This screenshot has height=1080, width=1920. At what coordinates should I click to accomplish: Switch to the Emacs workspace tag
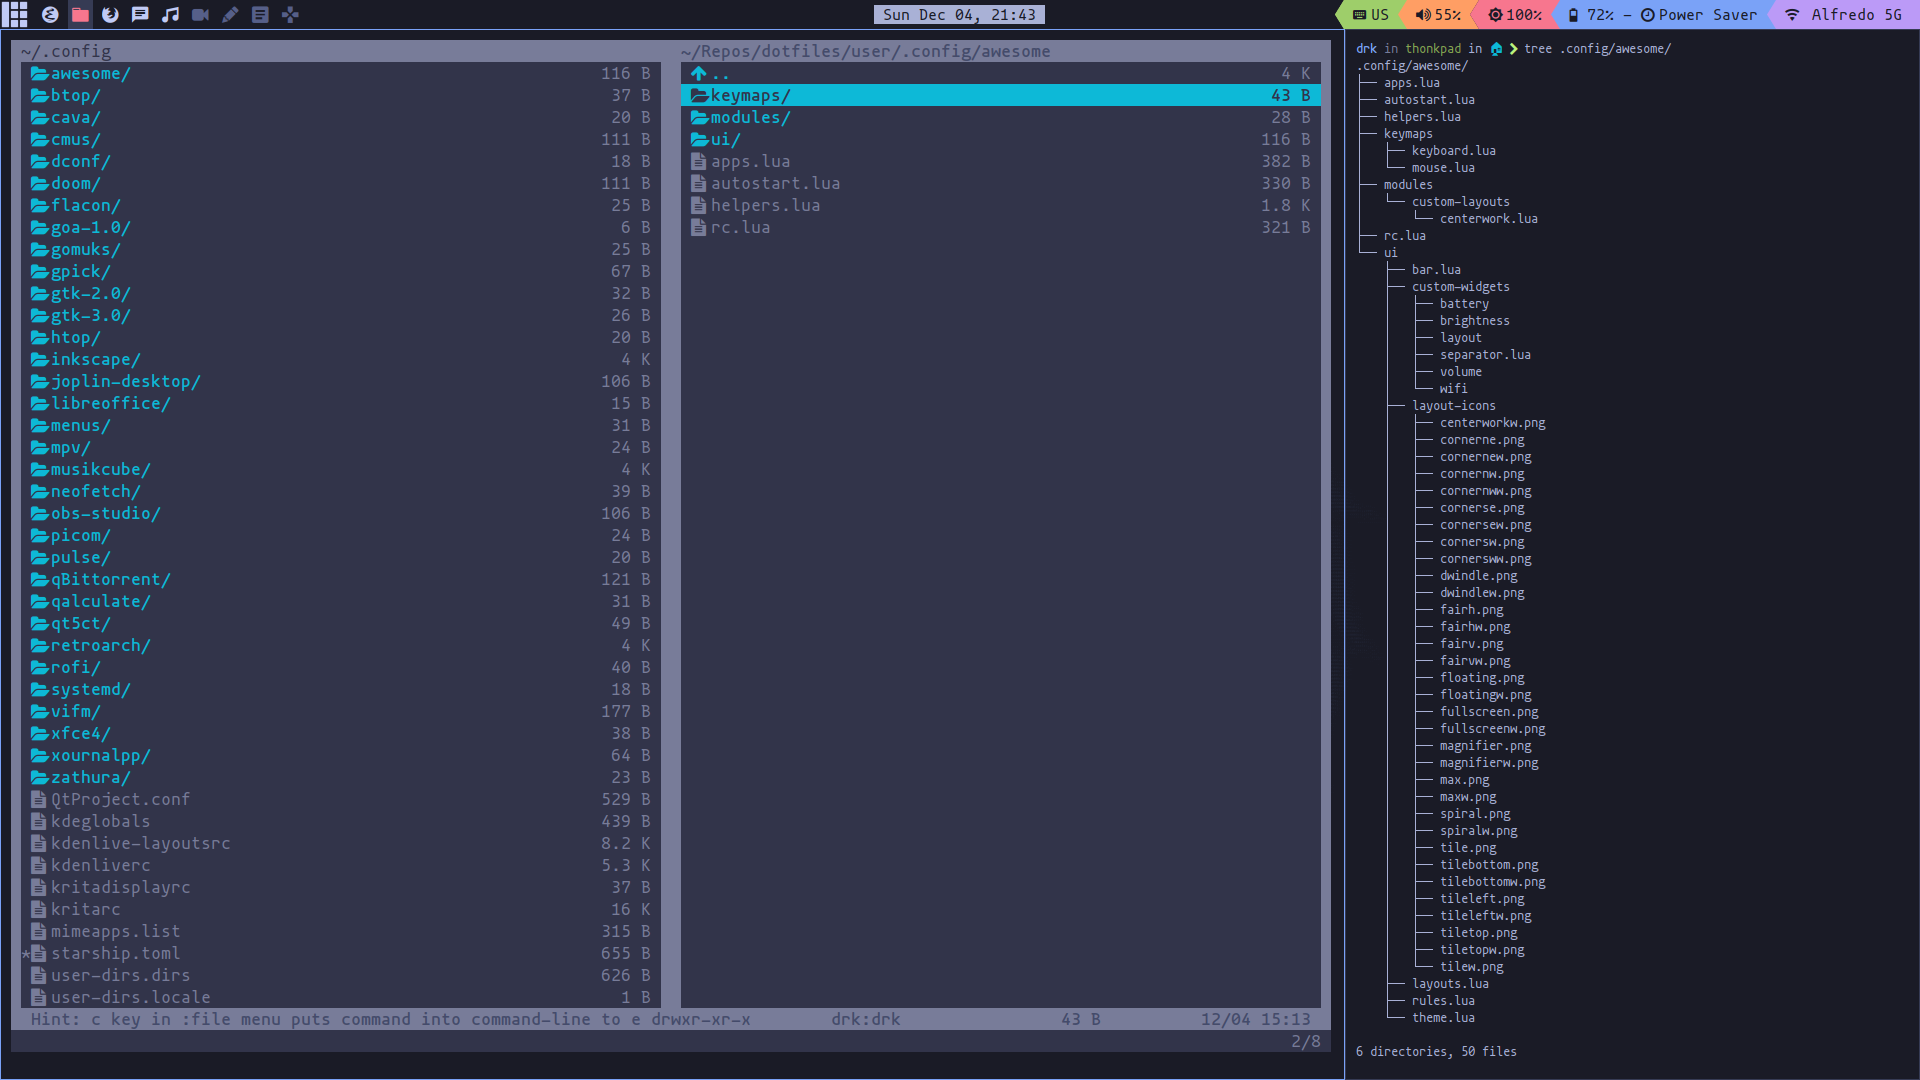(x=50, y=14)
